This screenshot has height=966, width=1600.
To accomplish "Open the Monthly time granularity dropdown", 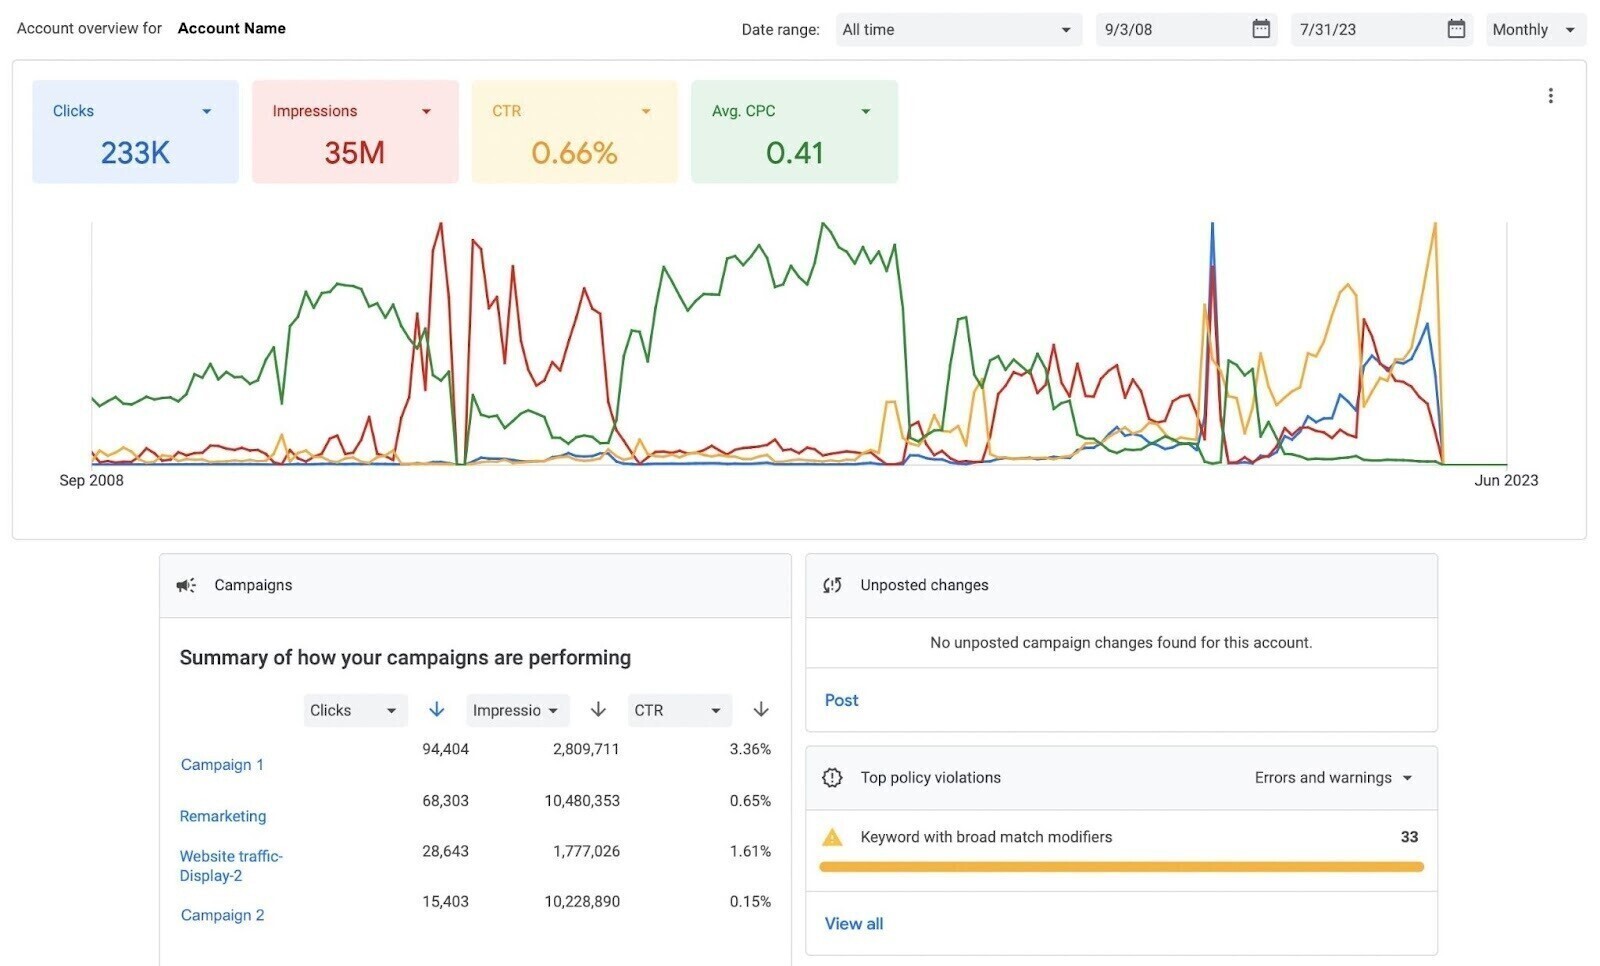I will tap(1534, 29).
